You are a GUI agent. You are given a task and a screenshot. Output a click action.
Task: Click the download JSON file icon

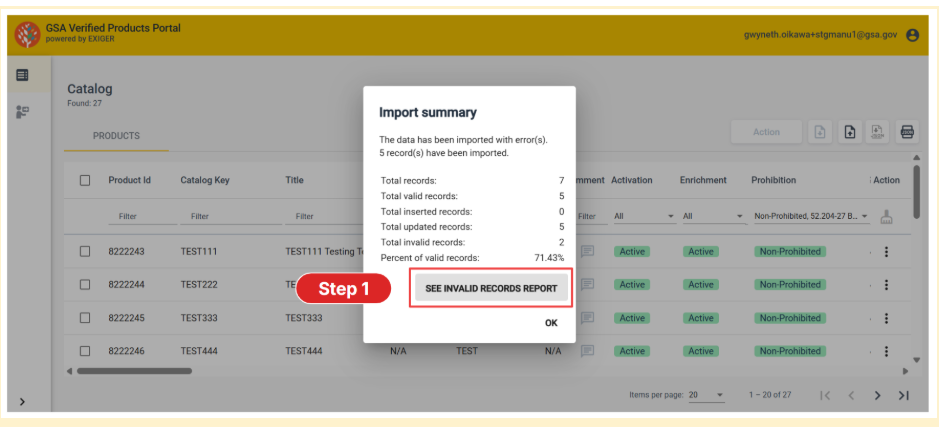tap(878, 132)
